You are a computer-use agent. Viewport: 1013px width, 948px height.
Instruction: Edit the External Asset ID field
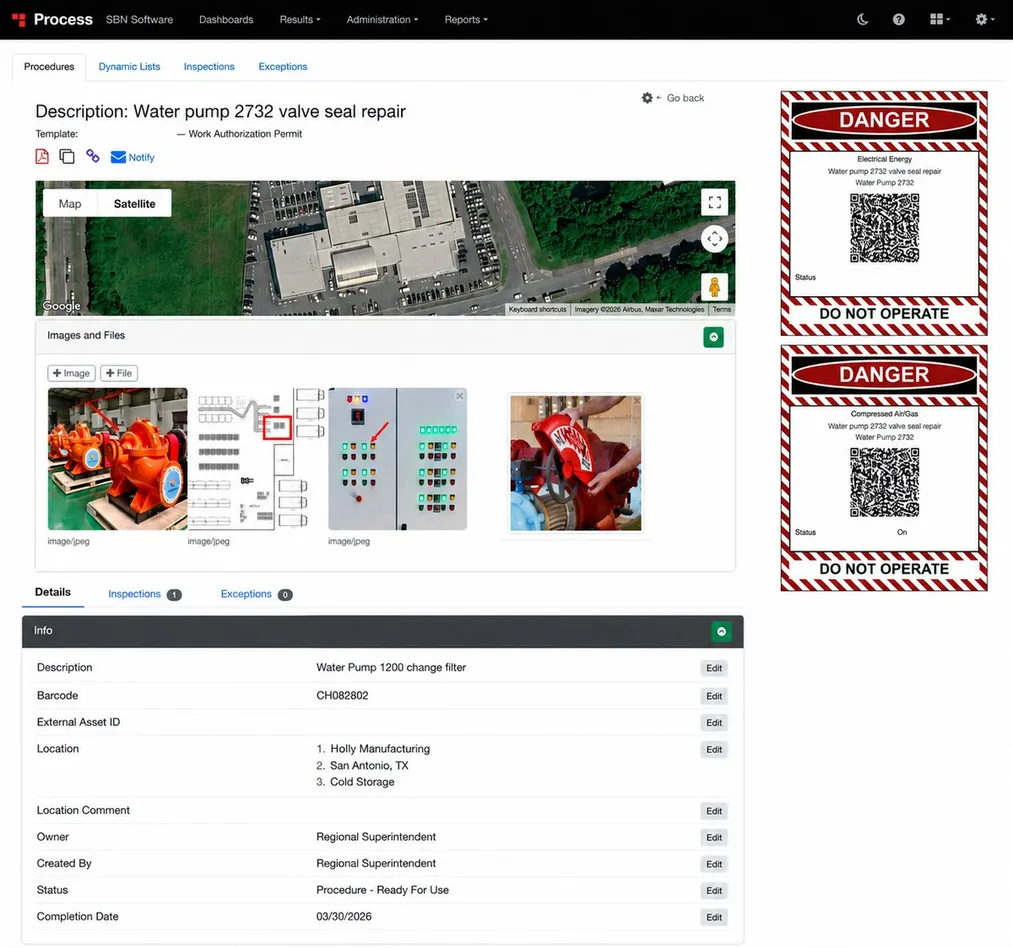714,722
